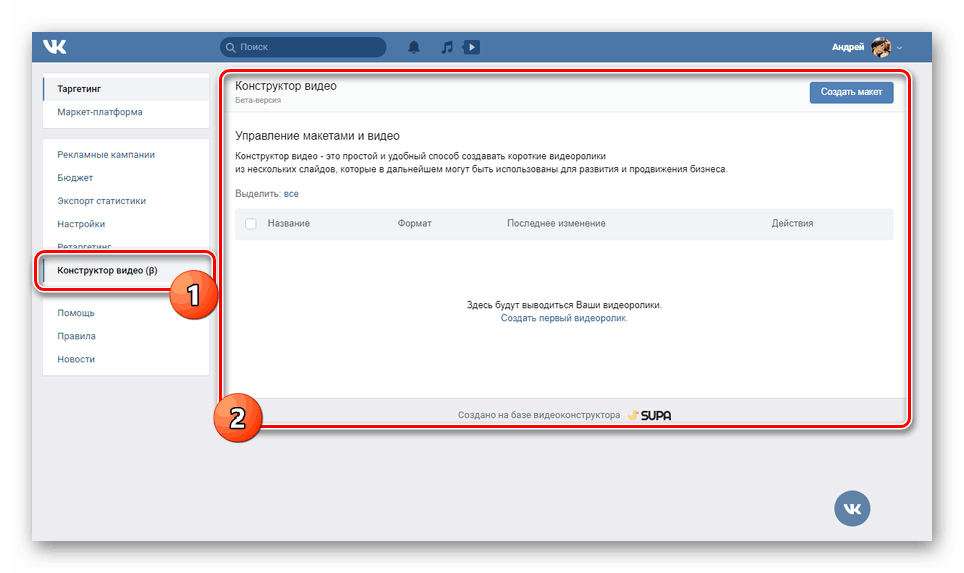Image resolution: width=964 pixels, height=573 pixels.
Task: Open Правила in sidebar
Action: pos(76,336)
